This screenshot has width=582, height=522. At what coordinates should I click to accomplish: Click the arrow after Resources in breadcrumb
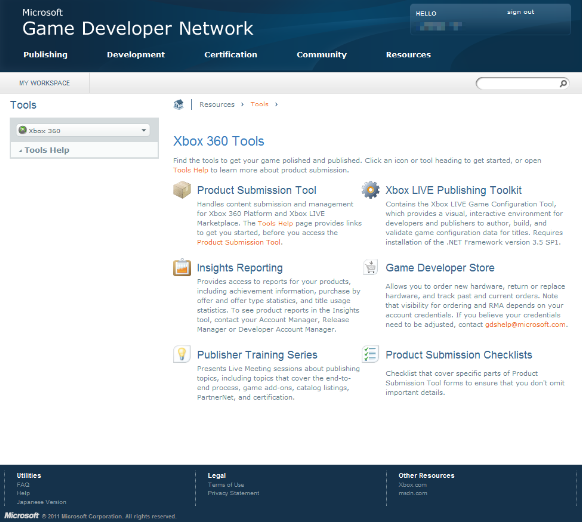coord(242,104)
